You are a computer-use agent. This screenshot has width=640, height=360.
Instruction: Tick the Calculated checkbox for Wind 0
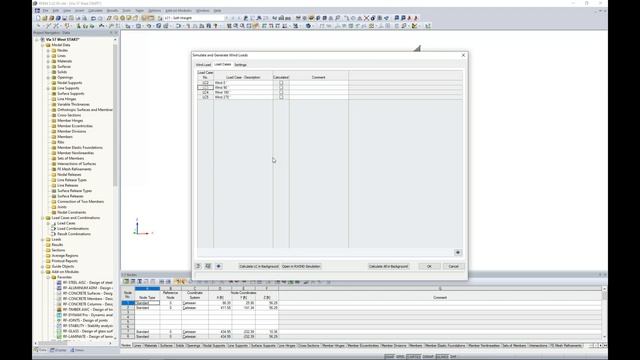pyautogui.click(x=281, y=83)
